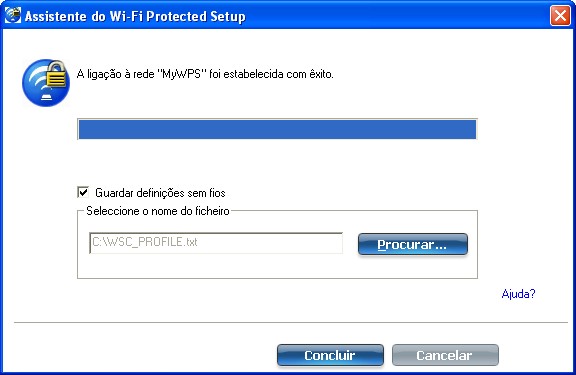This screenshot has height=375, width=576.
Task: Click the blue Wi-Fi padlock icon
Action: (x=46, y=83)
